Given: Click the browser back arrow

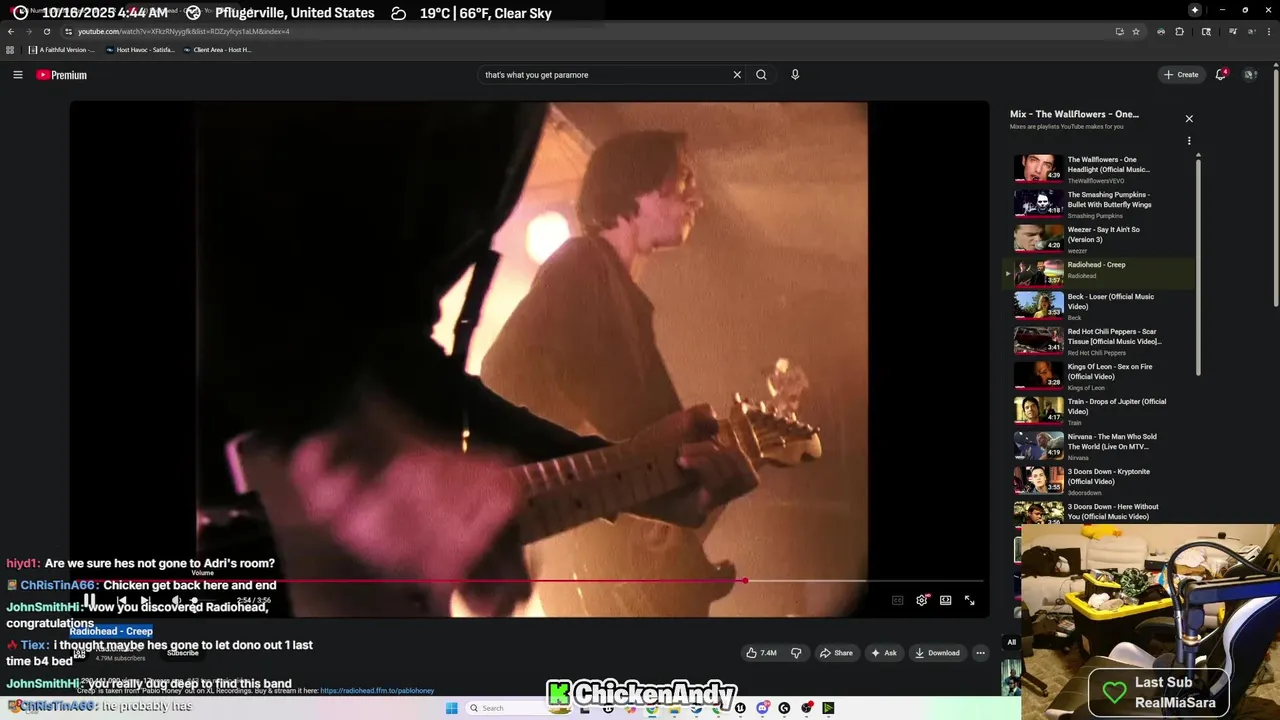Looking at the screenshot, I should [x=11, y=31].
